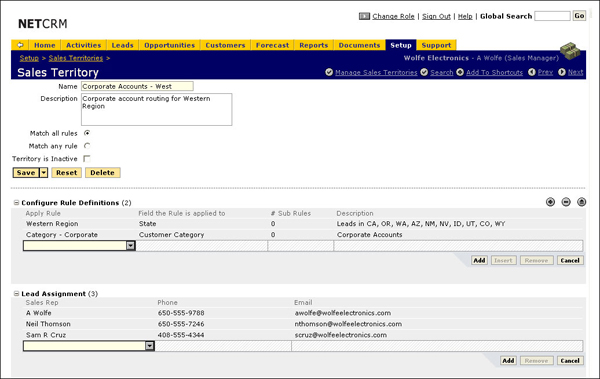Click the back arrow icon before Home tab
This screenshot has height=379, width=600.
tap(20, 45)
